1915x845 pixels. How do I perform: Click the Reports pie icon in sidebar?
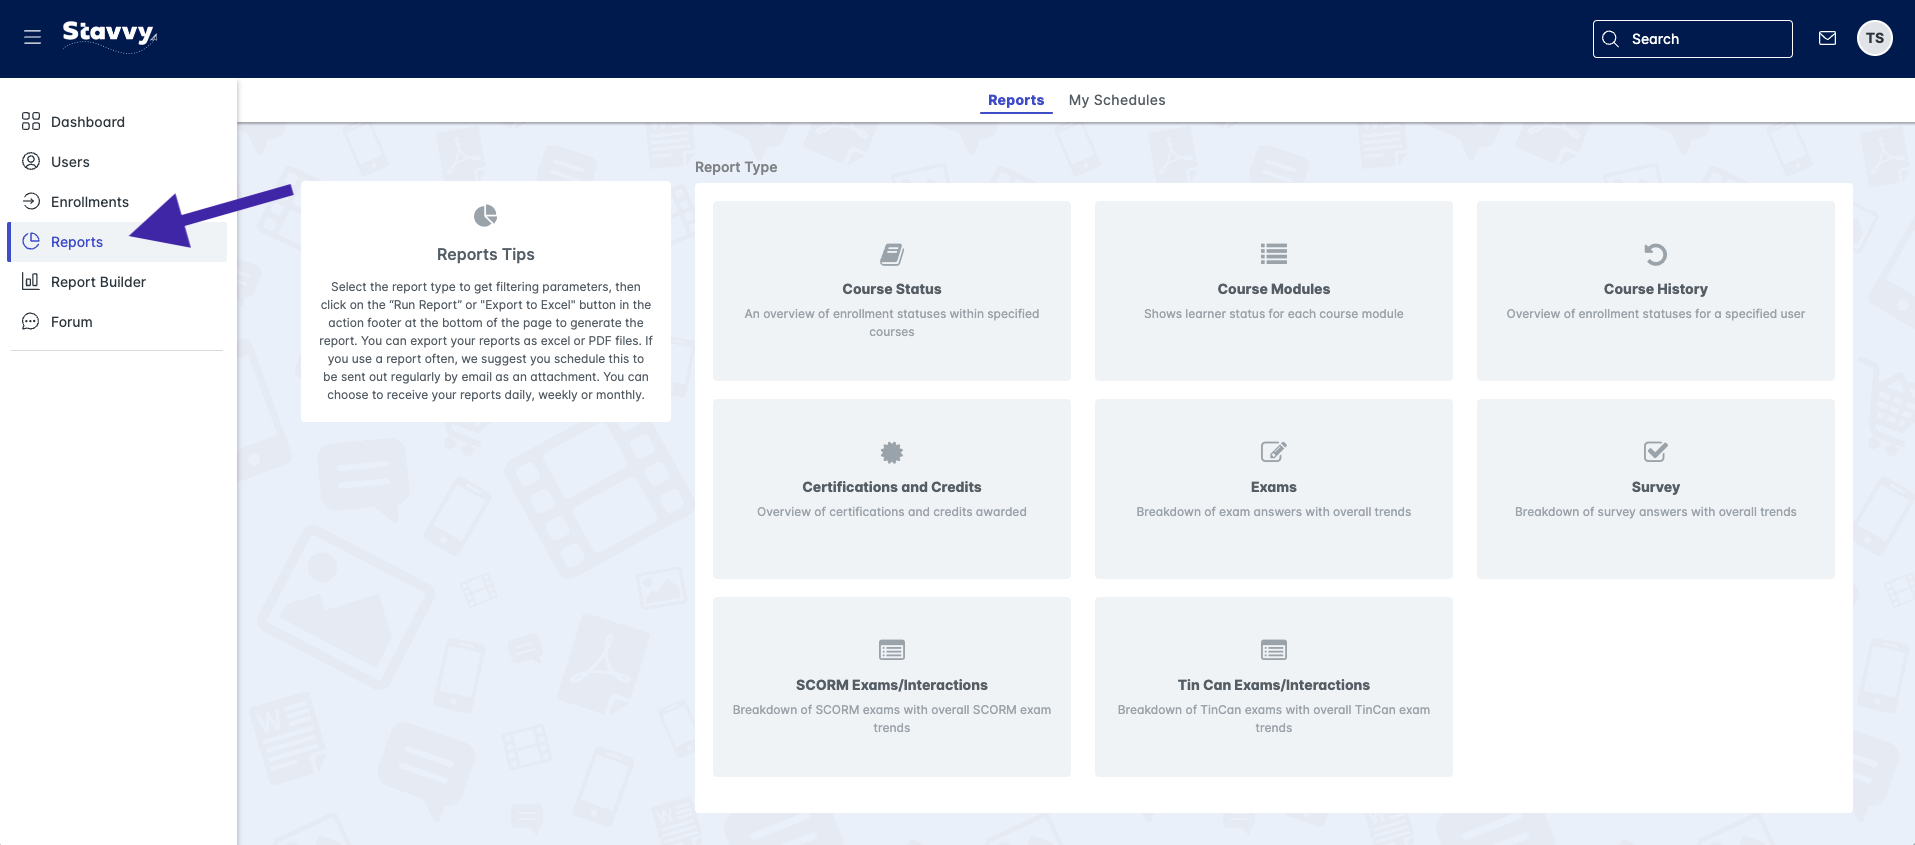[31, 241]
